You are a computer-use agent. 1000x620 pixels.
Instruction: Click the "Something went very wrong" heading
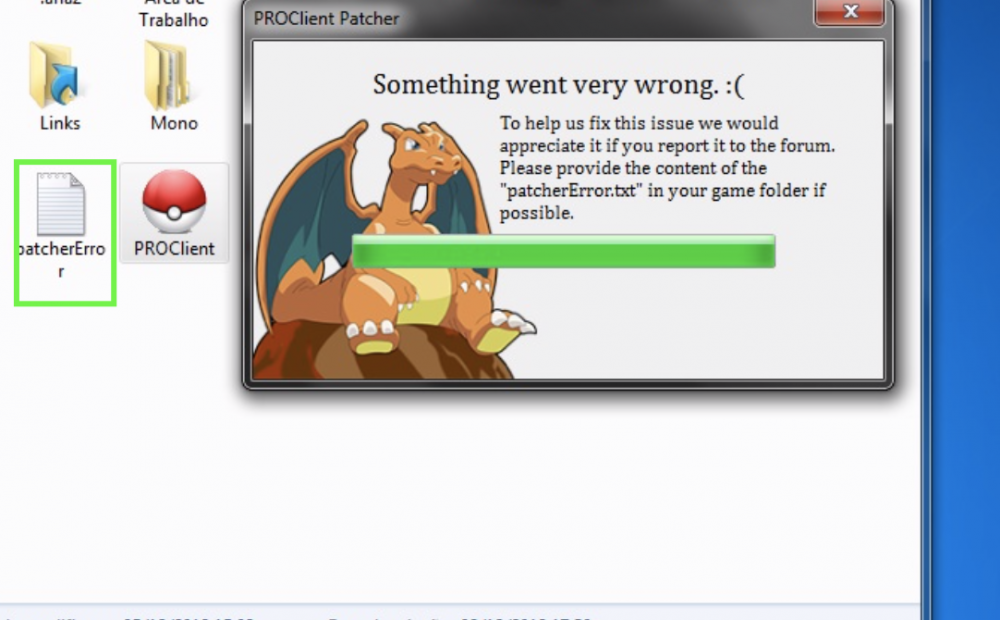(x=558, y=86)
